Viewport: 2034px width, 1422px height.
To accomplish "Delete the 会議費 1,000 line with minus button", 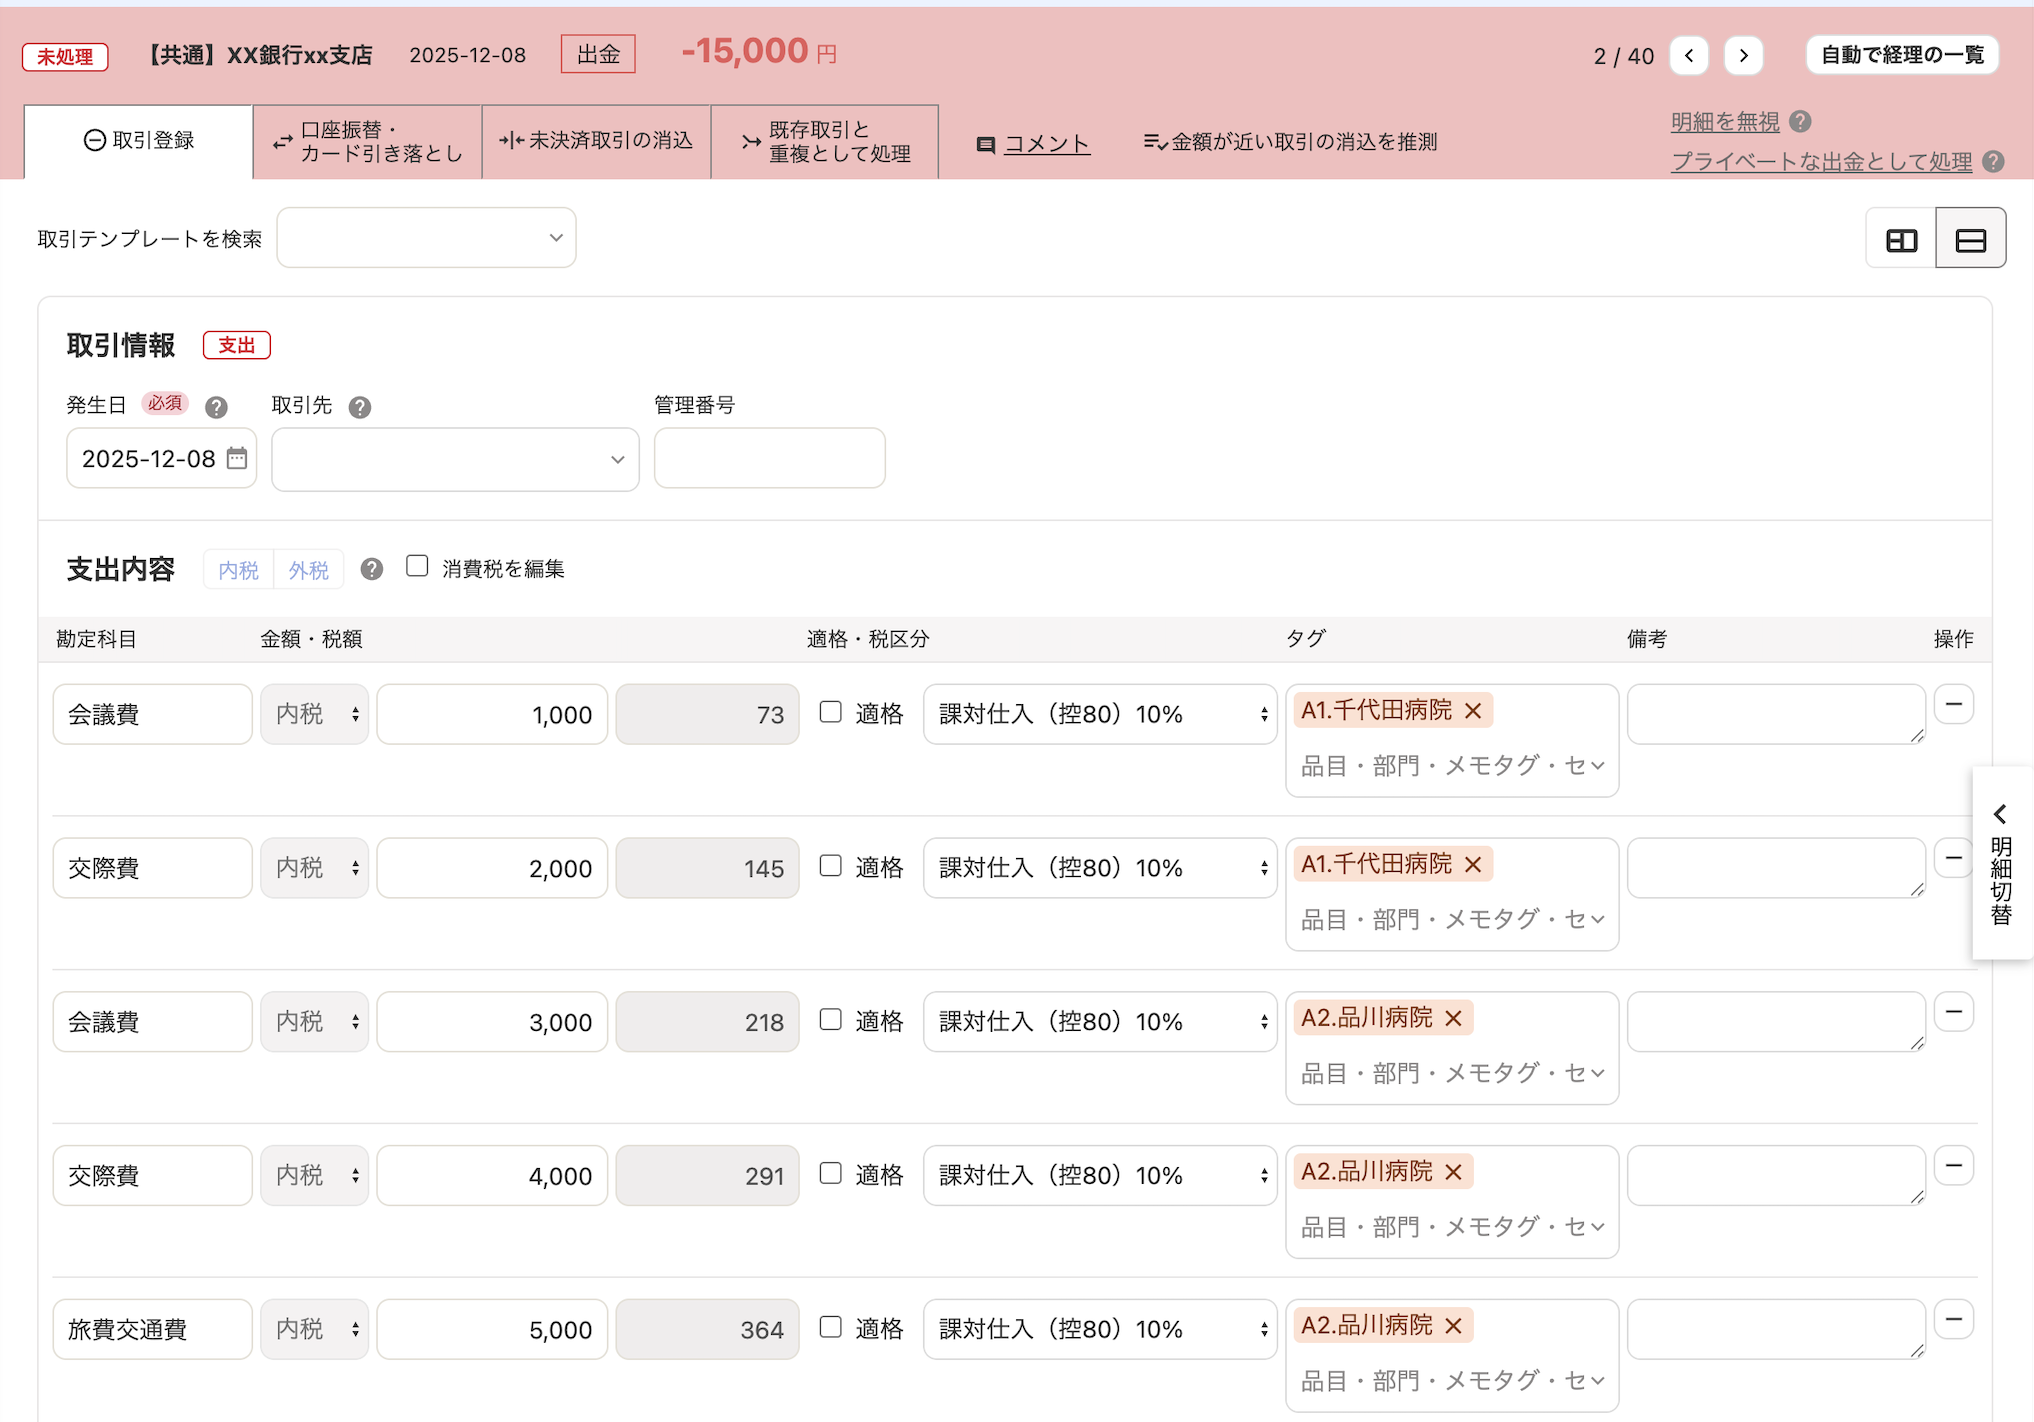I will point(1953,705).
